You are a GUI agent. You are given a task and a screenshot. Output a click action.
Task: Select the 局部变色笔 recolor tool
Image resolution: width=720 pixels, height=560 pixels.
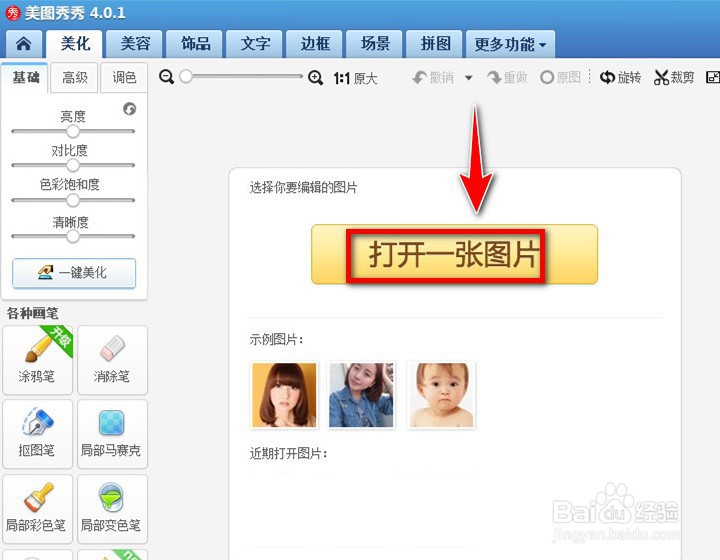(x=112, y=509)
